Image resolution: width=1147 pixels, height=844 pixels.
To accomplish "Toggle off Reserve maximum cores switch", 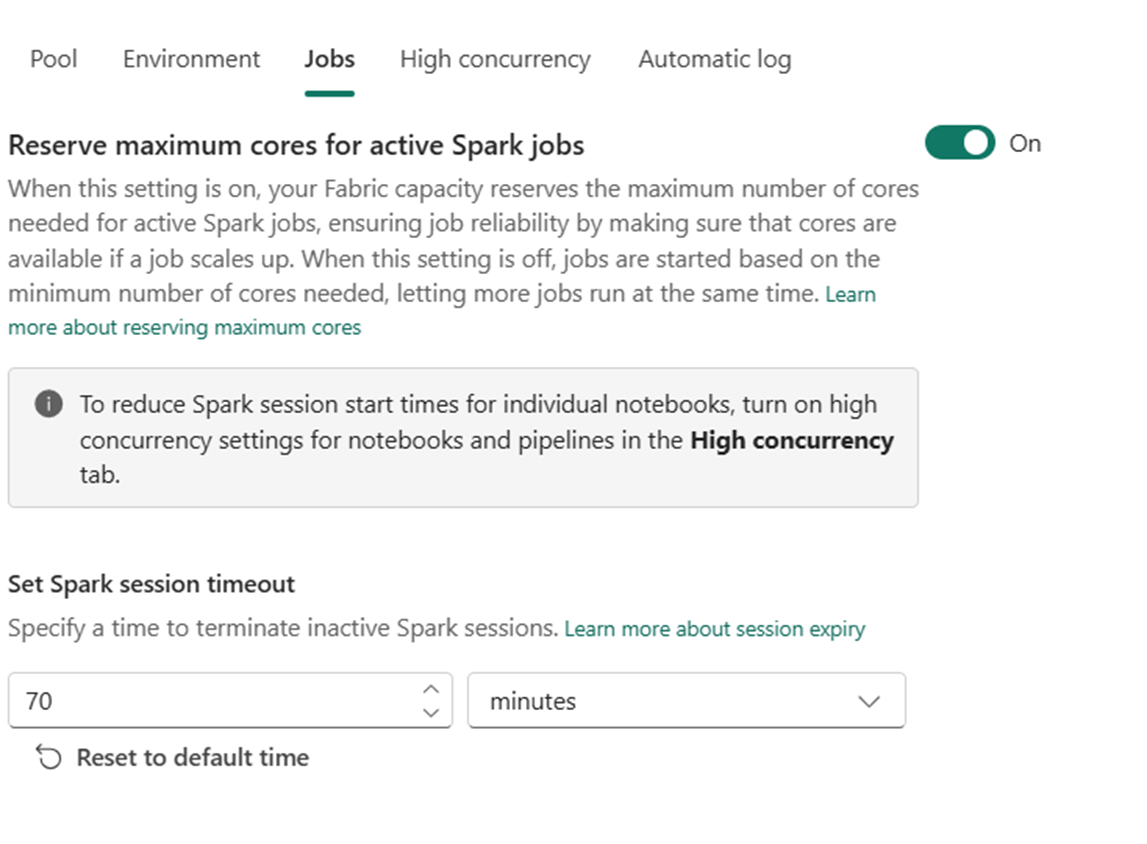I will coord(960,143).
